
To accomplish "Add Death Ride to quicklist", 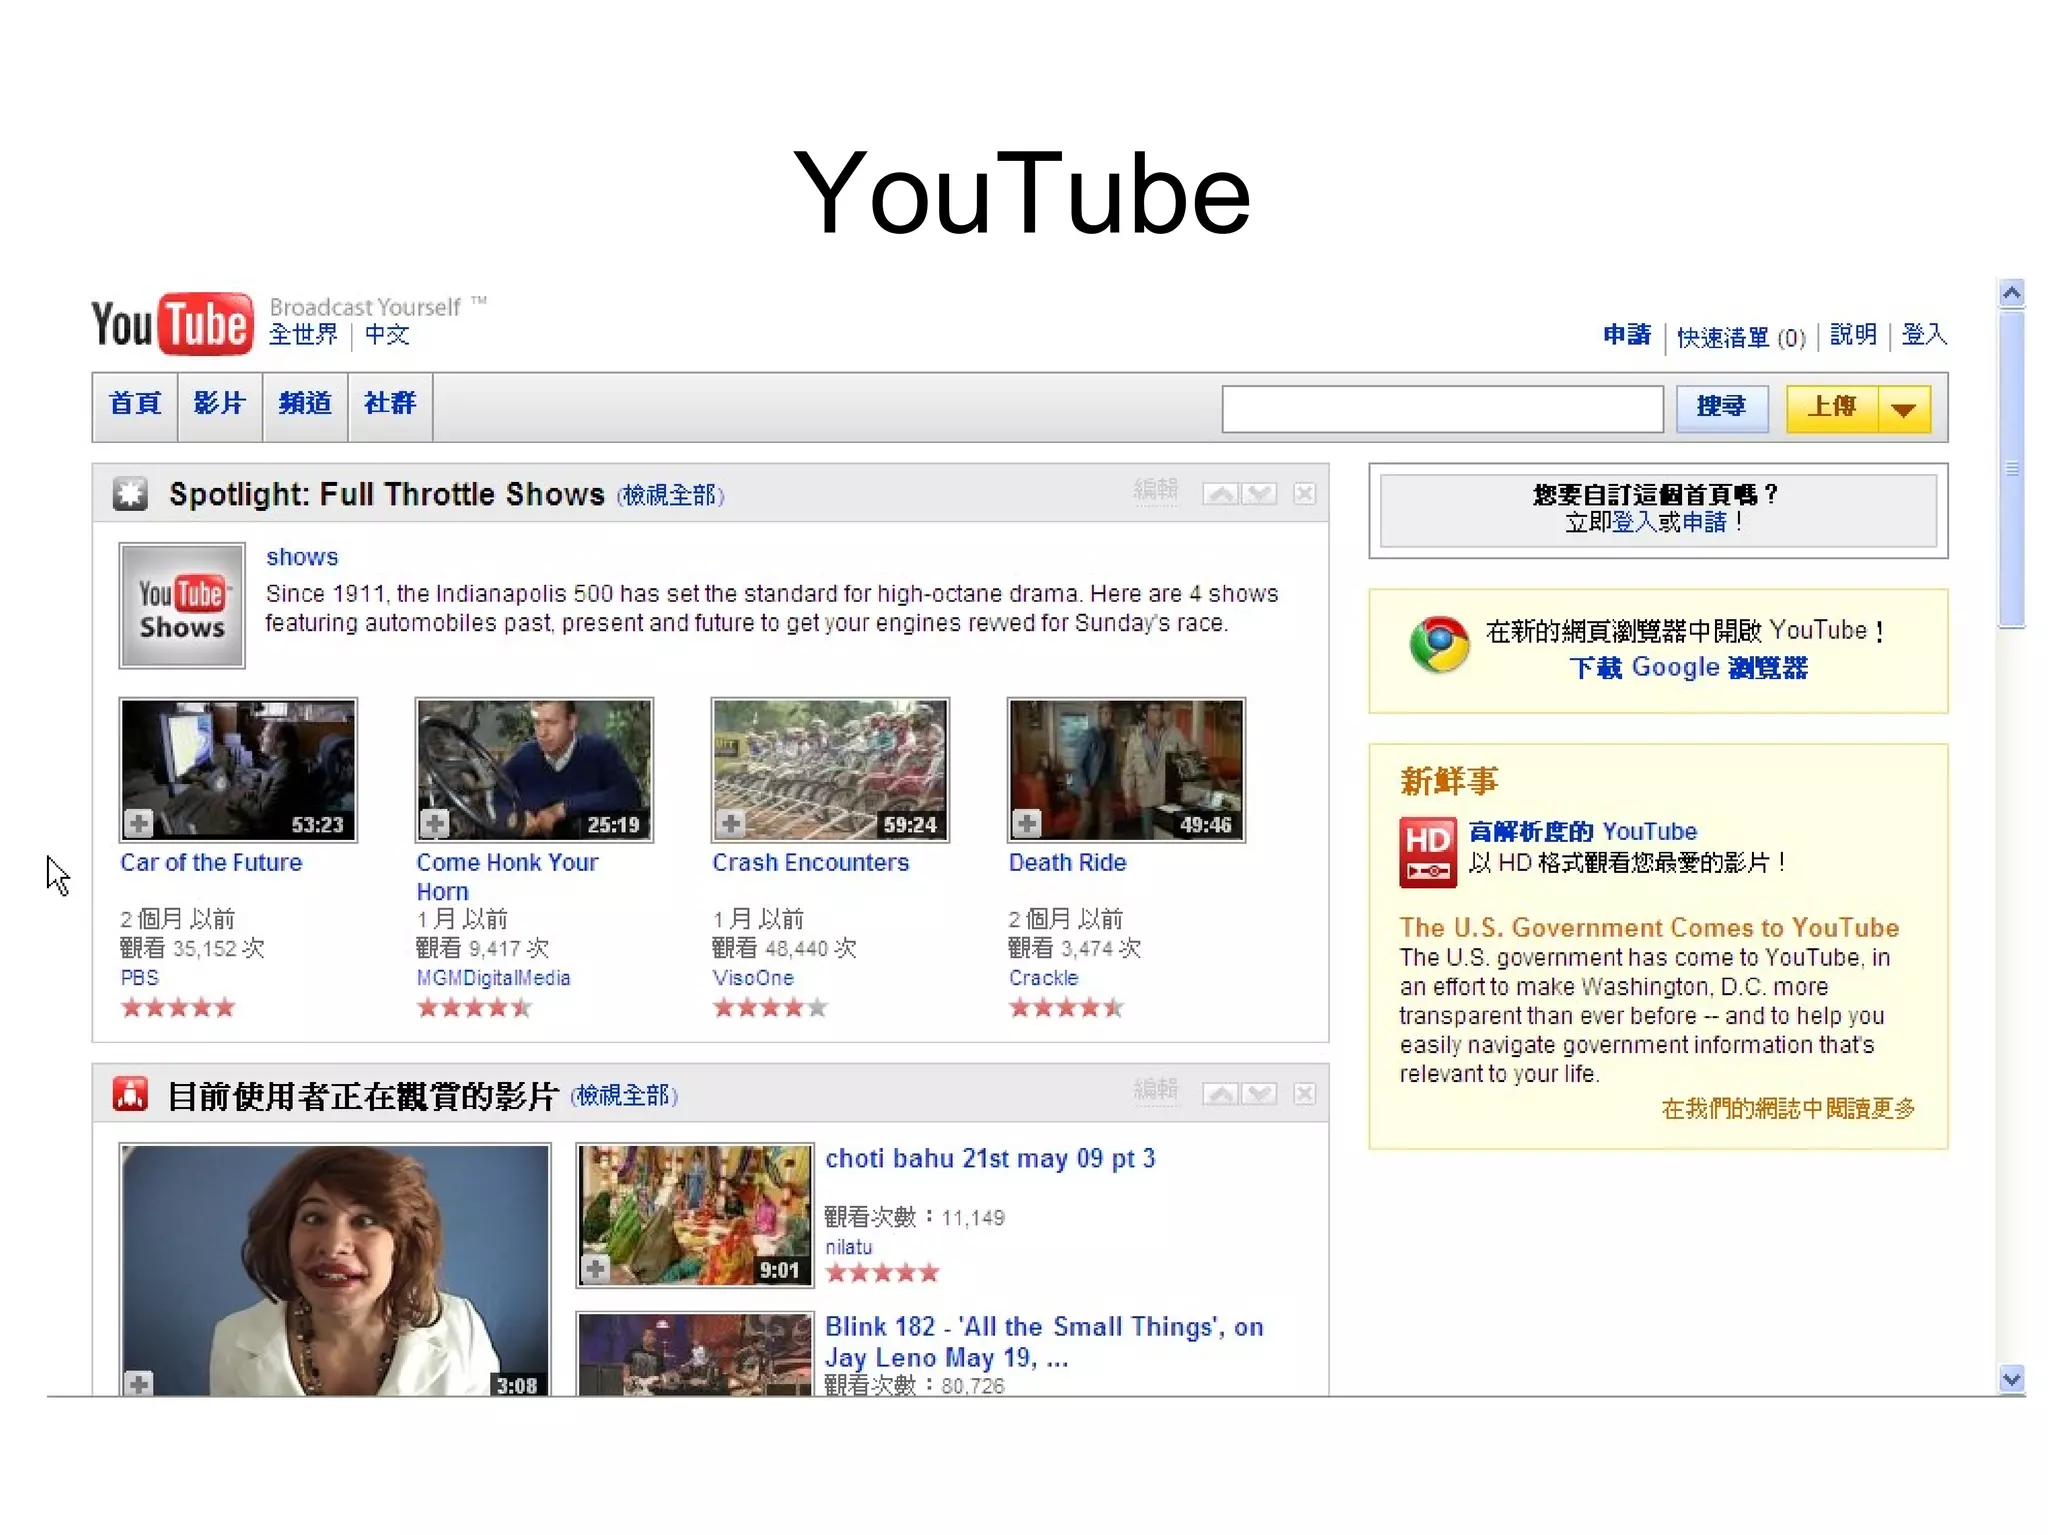I will coord(1027,824).
